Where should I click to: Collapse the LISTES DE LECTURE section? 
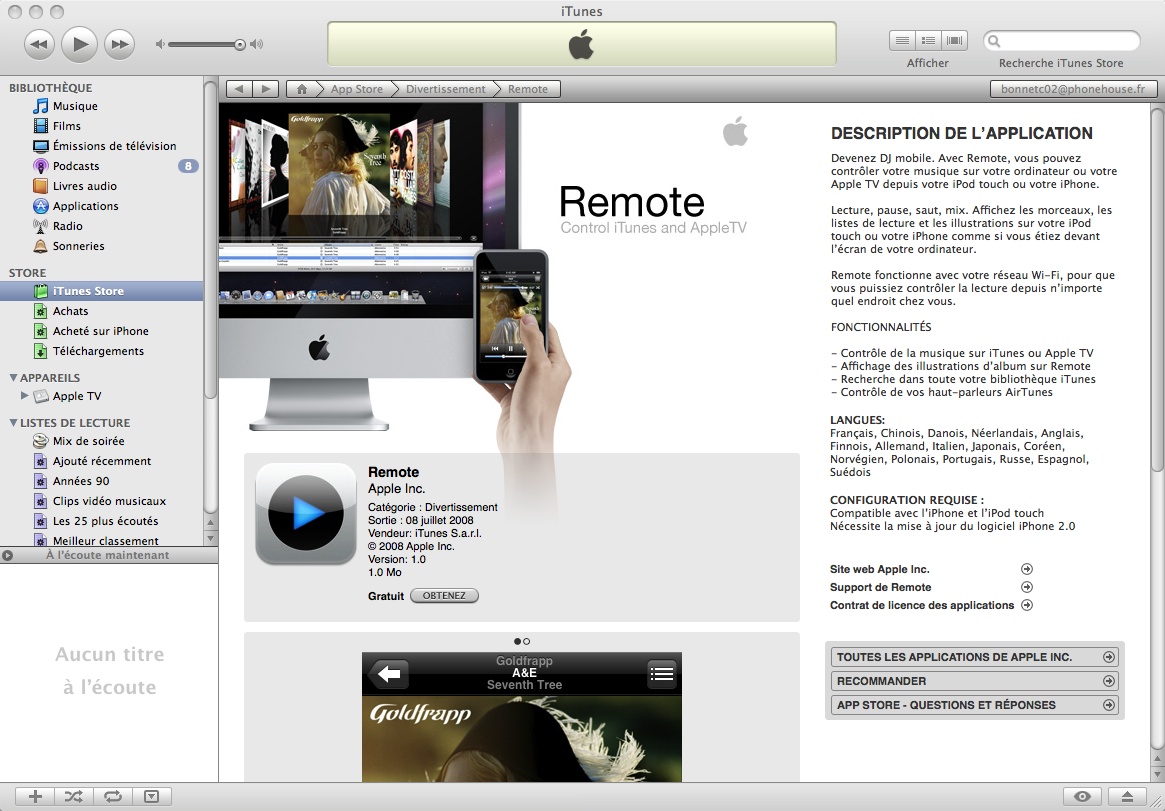13,423
